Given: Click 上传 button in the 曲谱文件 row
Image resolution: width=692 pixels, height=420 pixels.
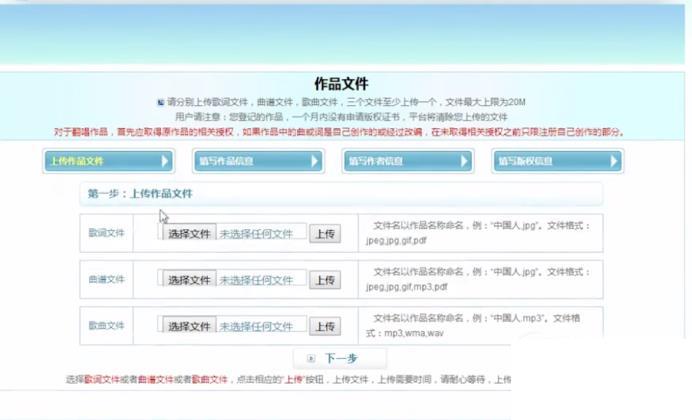Looking at the screenshot, I should click(324, 280).
